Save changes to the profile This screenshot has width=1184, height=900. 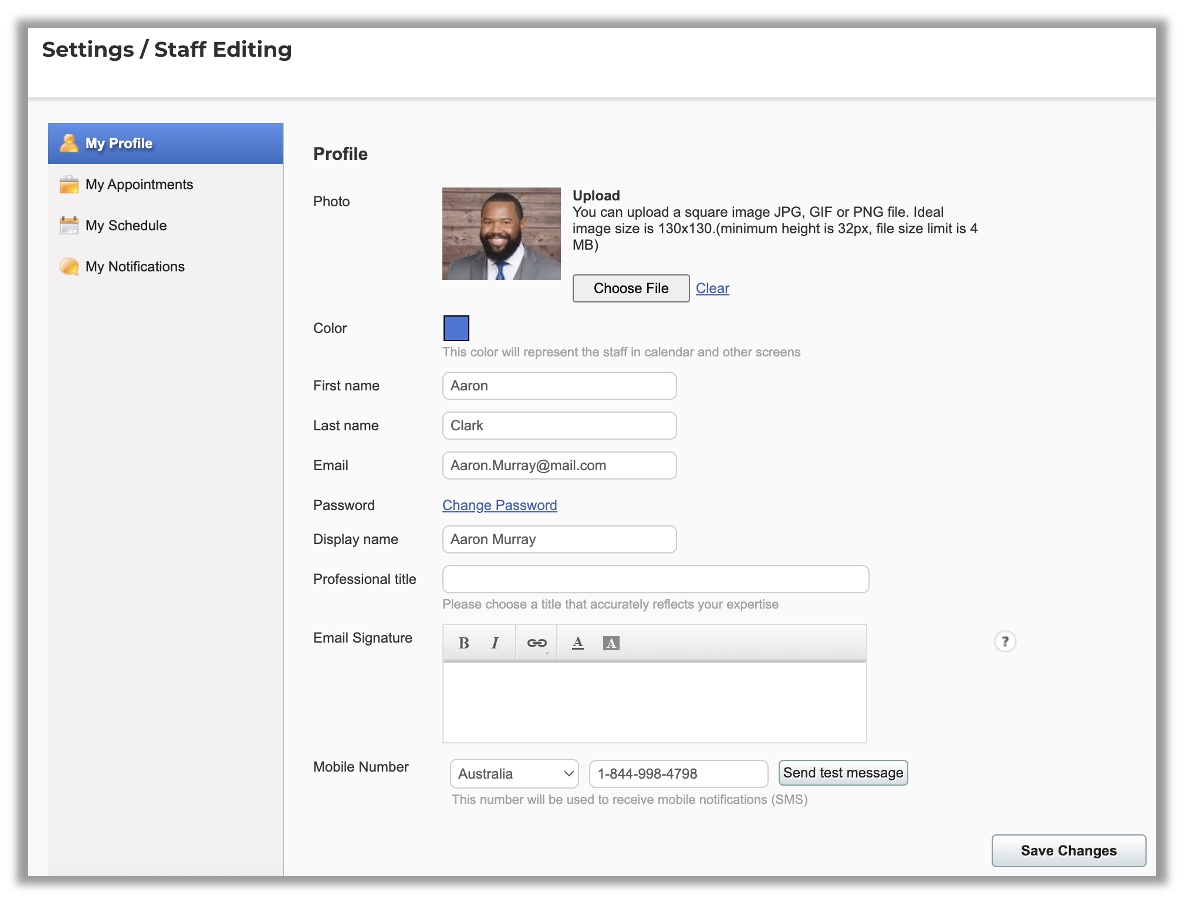coord(1068,851)
